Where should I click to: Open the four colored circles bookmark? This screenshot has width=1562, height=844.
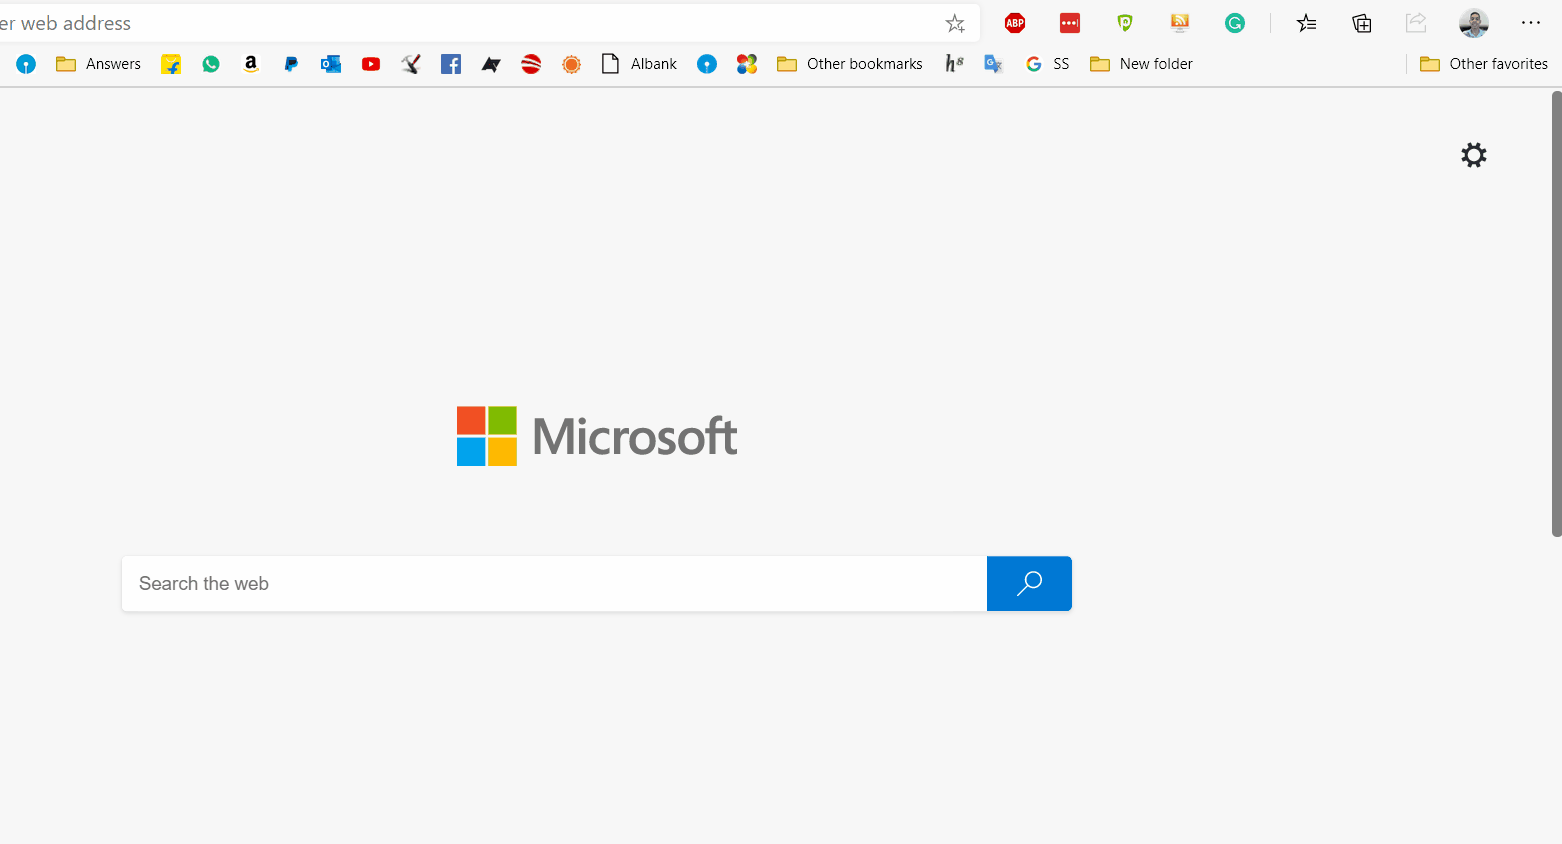pyautogui.click(x=747, y=64)
